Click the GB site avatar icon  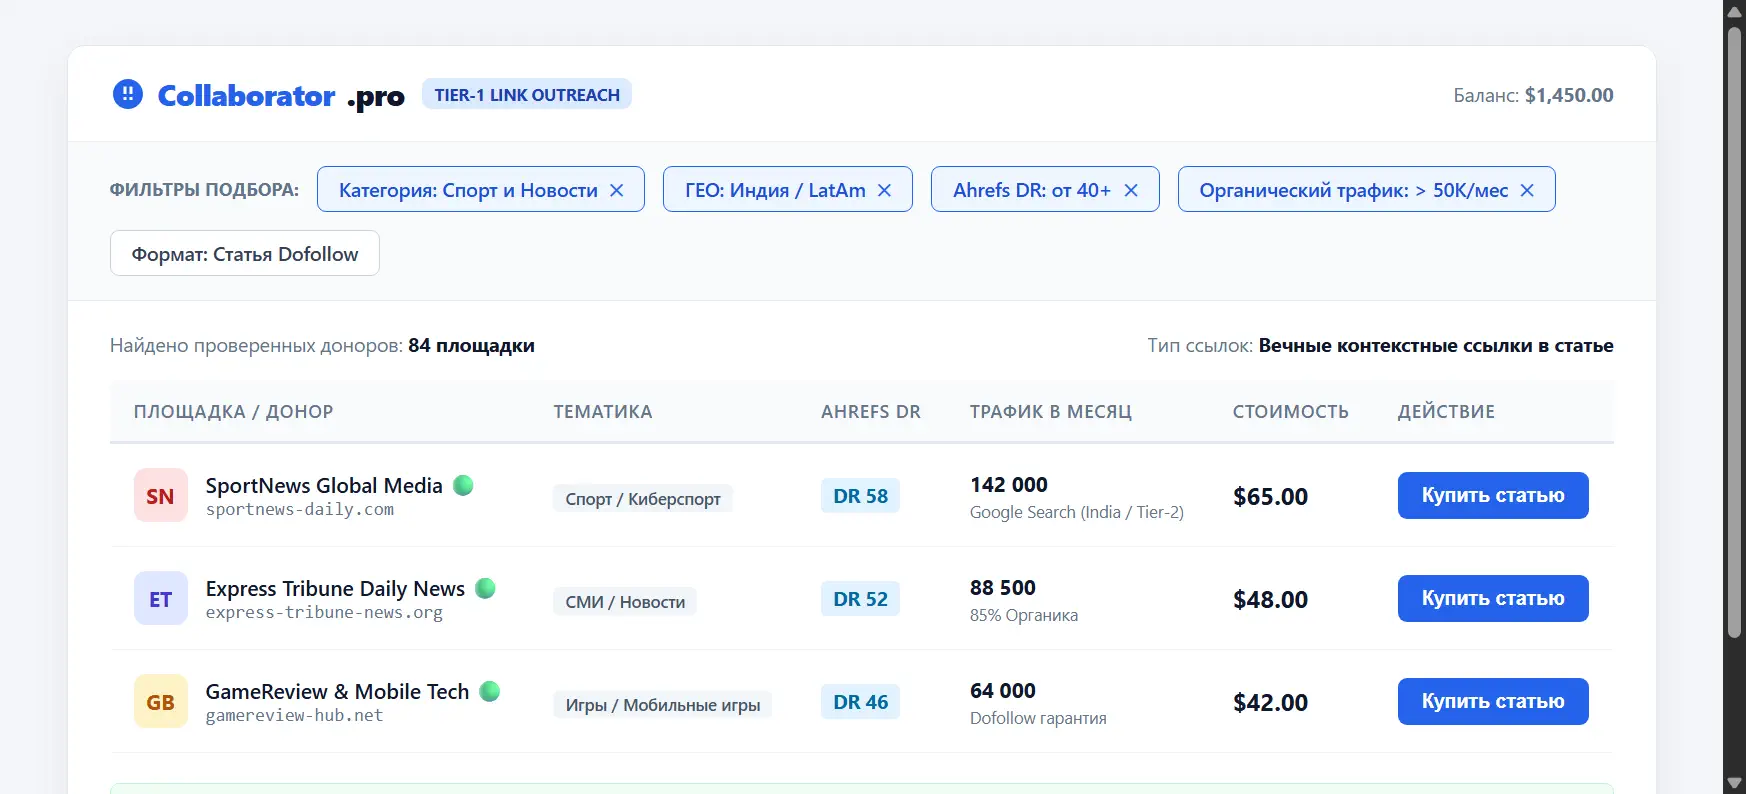pyautogui.click(x=160, y=702)
